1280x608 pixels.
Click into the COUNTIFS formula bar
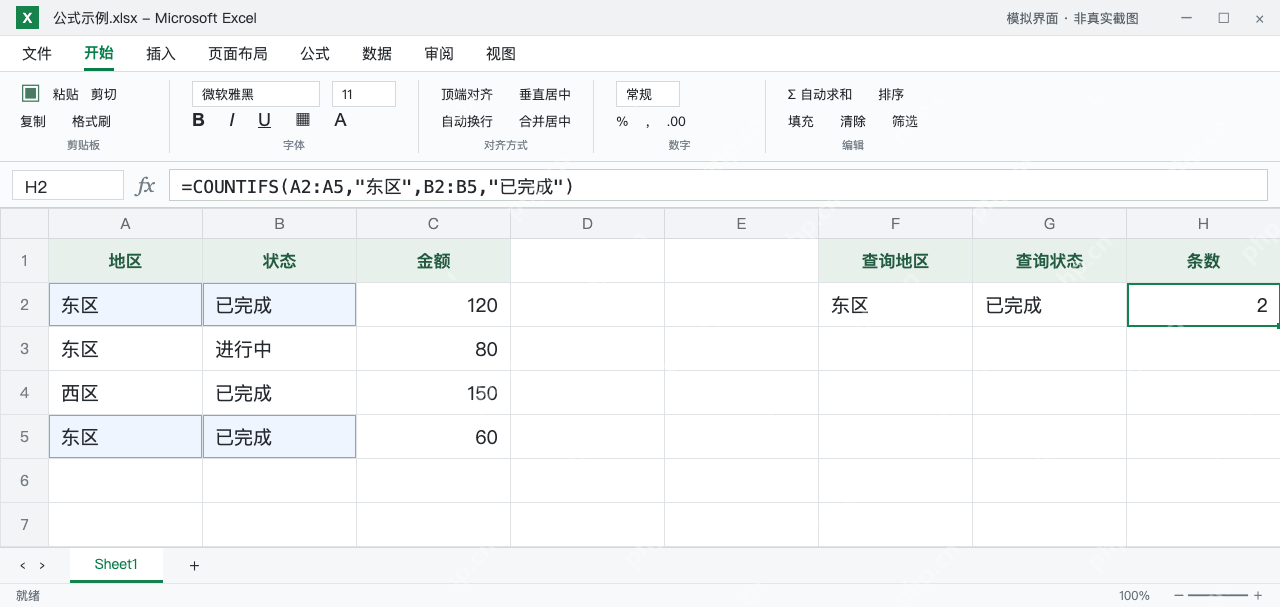(719, 186)
